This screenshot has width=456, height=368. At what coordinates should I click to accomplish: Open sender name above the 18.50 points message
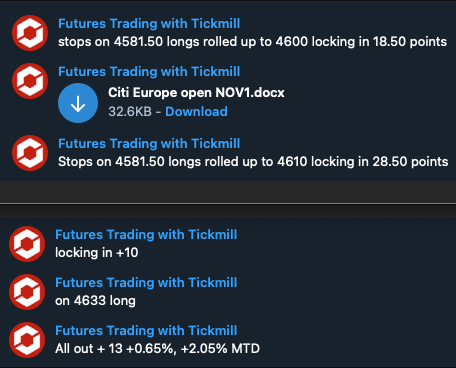point(149,24)
